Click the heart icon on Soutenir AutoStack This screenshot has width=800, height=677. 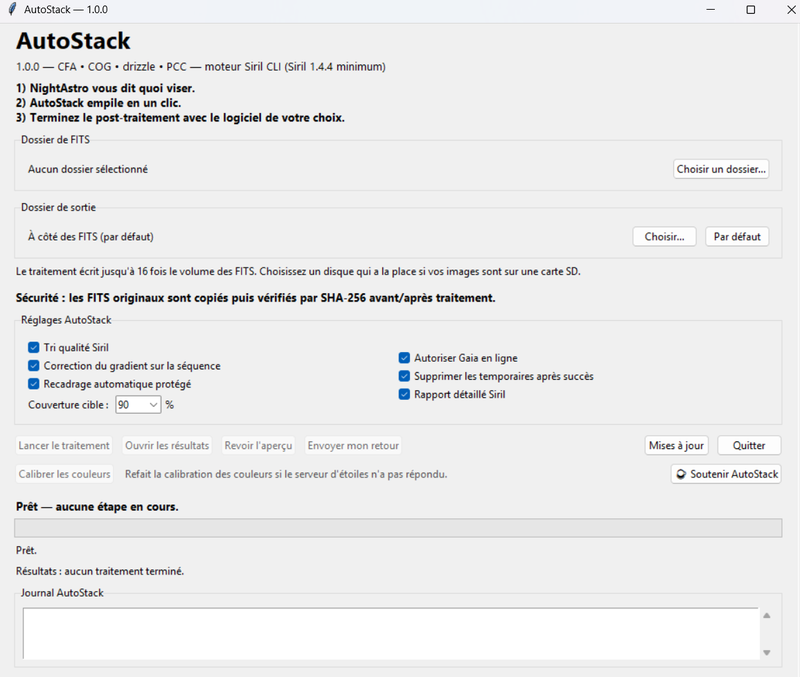[681, 474]
